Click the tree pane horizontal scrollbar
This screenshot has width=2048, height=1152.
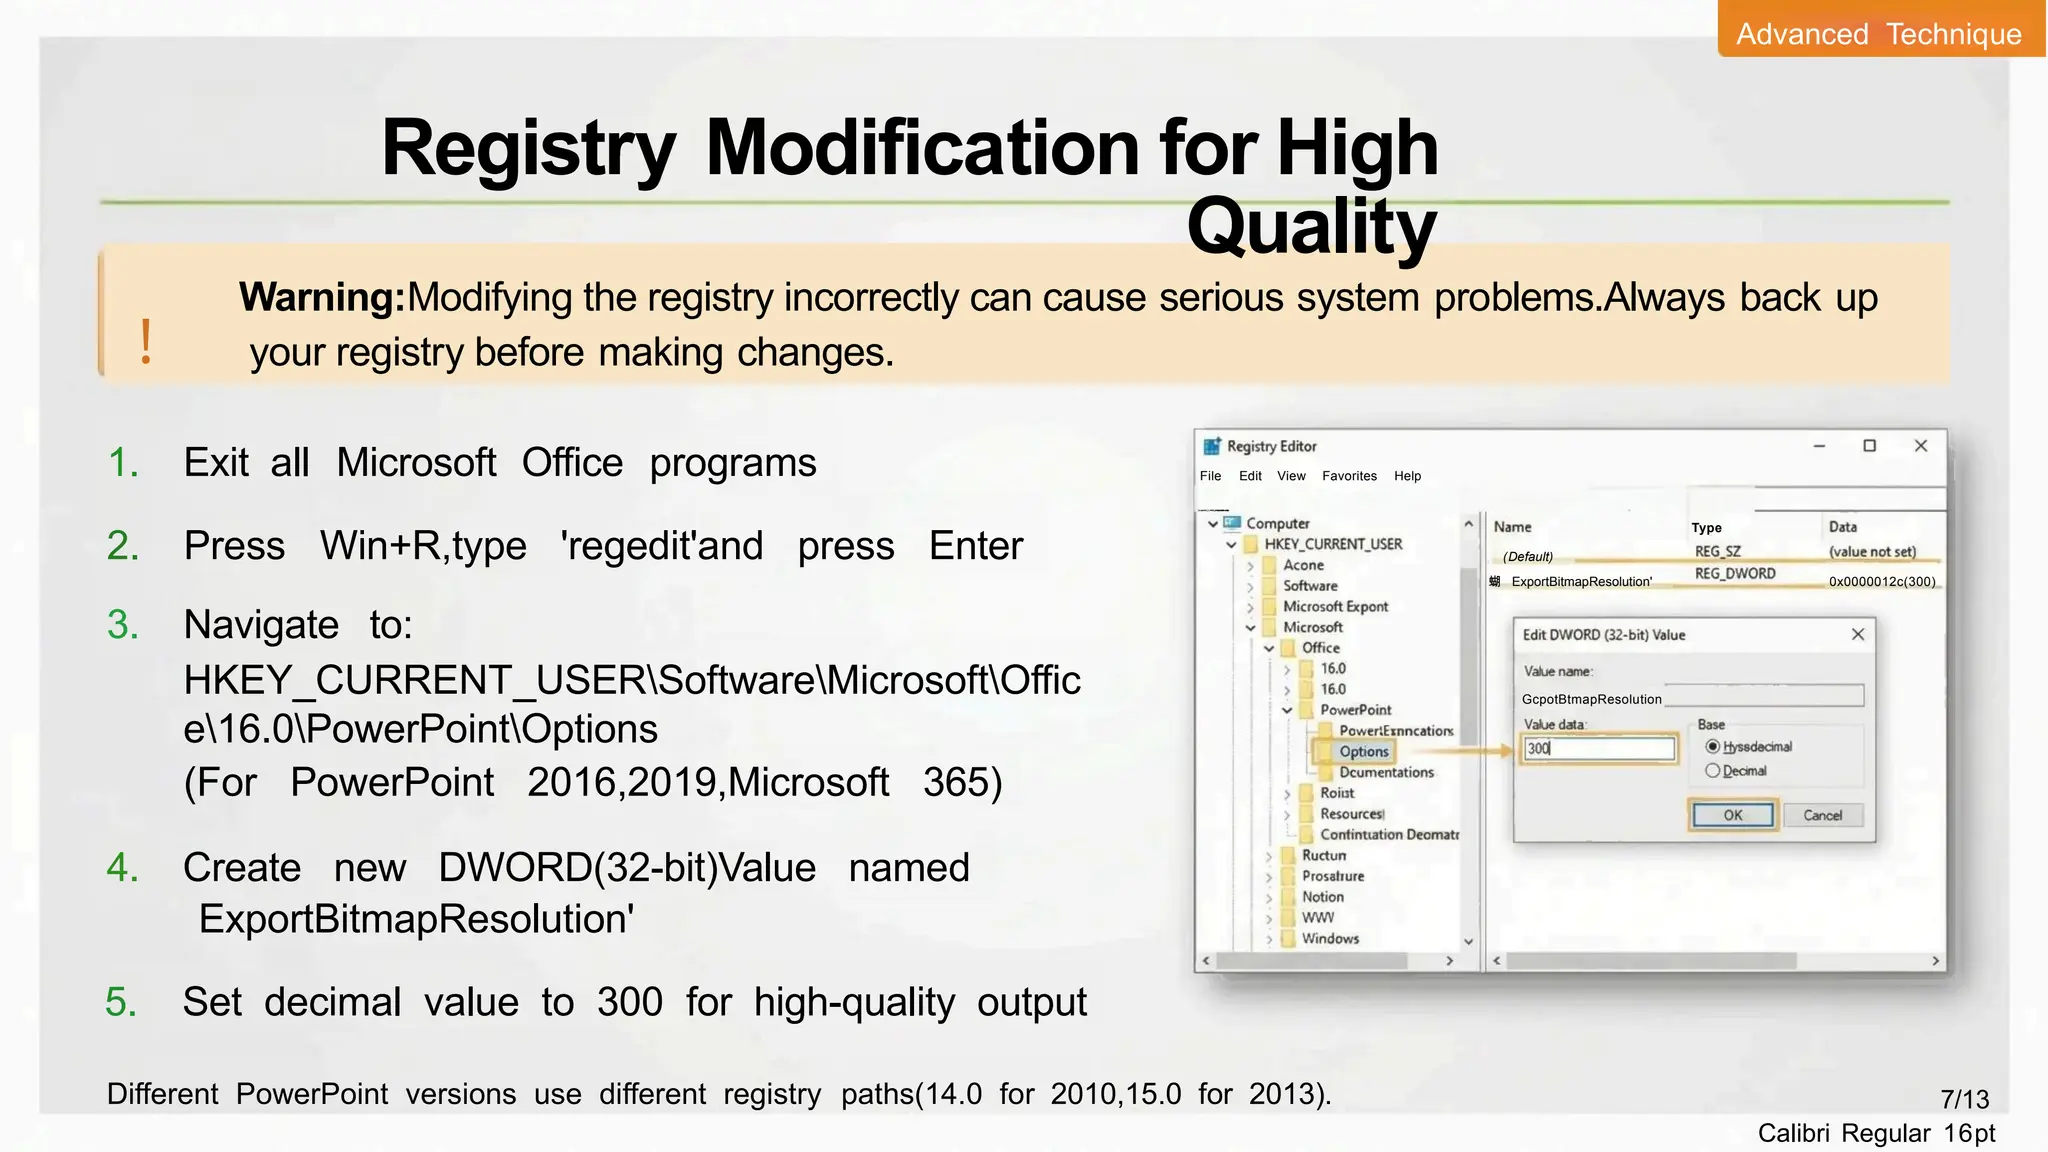[x=1312, y=961]
